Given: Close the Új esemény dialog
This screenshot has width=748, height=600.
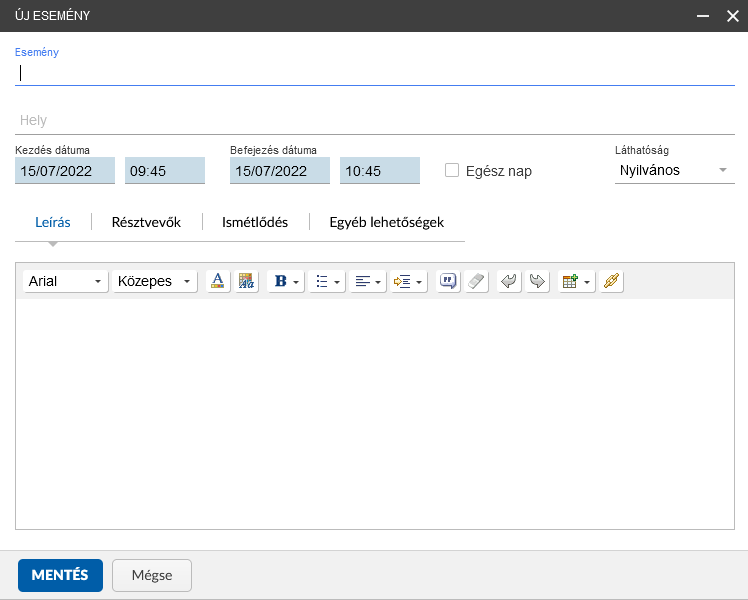Looking at the screenshot, I should pyautogui.click(x=733, y=16).
